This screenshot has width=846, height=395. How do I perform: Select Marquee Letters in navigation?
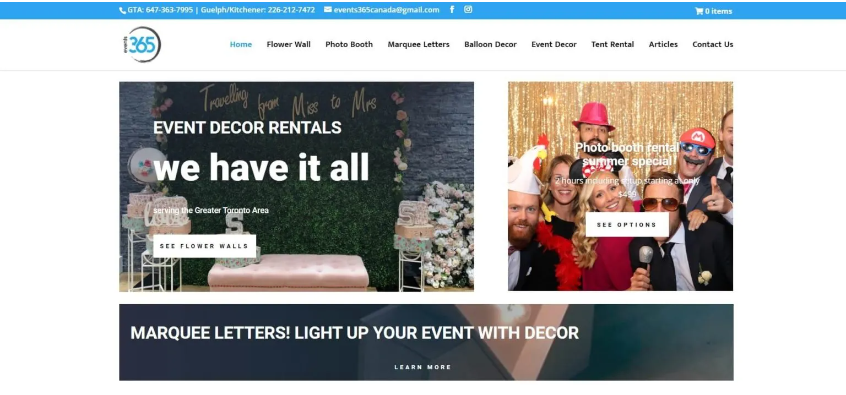(x=418, y=44)
